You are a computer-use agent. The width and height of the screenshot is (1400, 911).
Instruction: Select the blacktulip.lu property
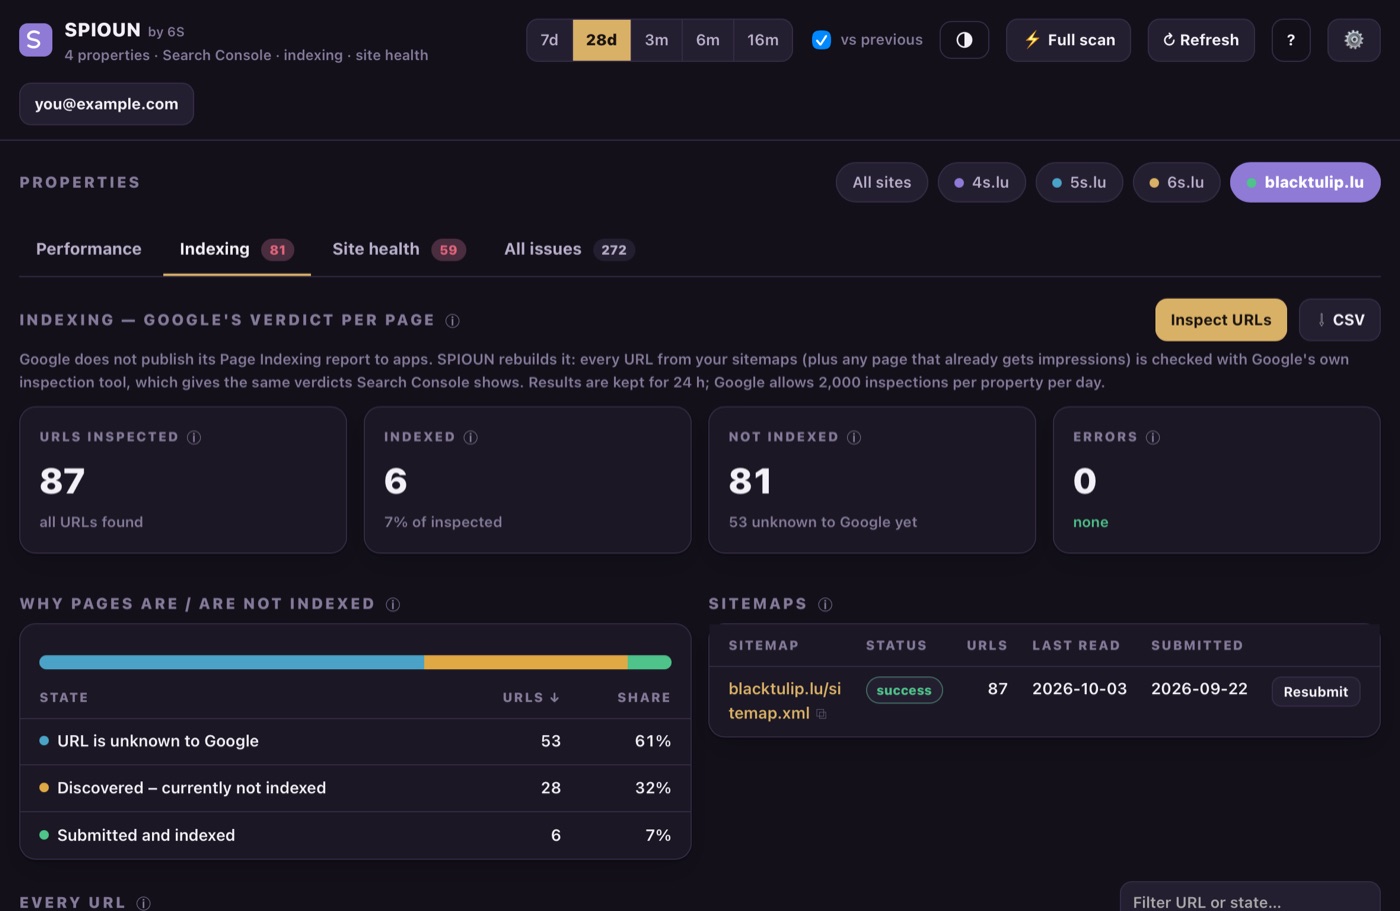(x=1305, y=183)
